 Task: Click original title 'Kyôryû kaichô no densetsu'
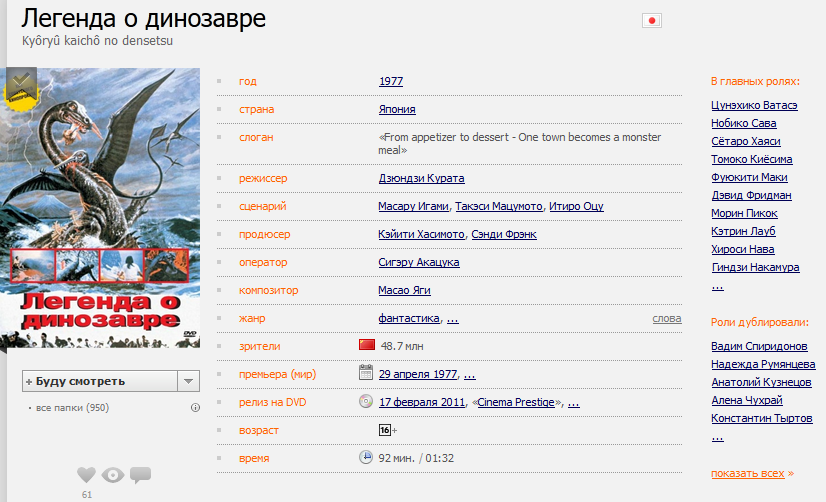[x=97, y=41]
